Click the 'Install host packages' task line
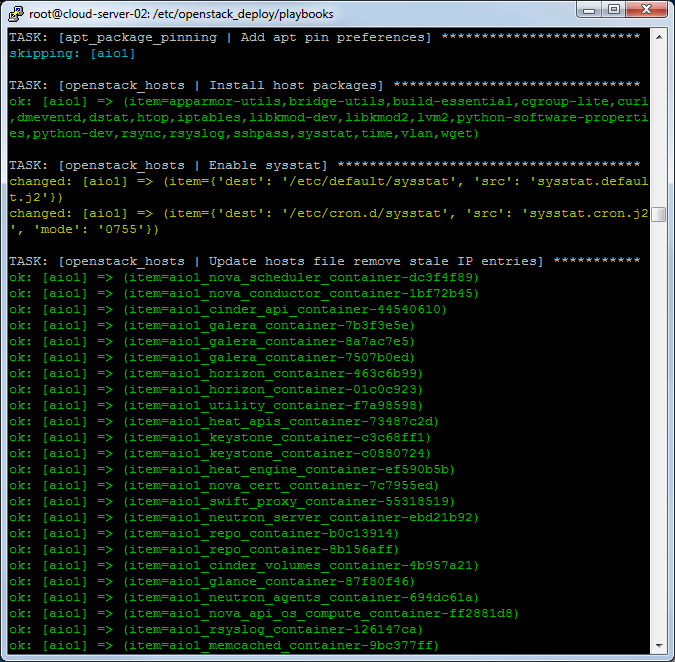 tap(325, 85)
